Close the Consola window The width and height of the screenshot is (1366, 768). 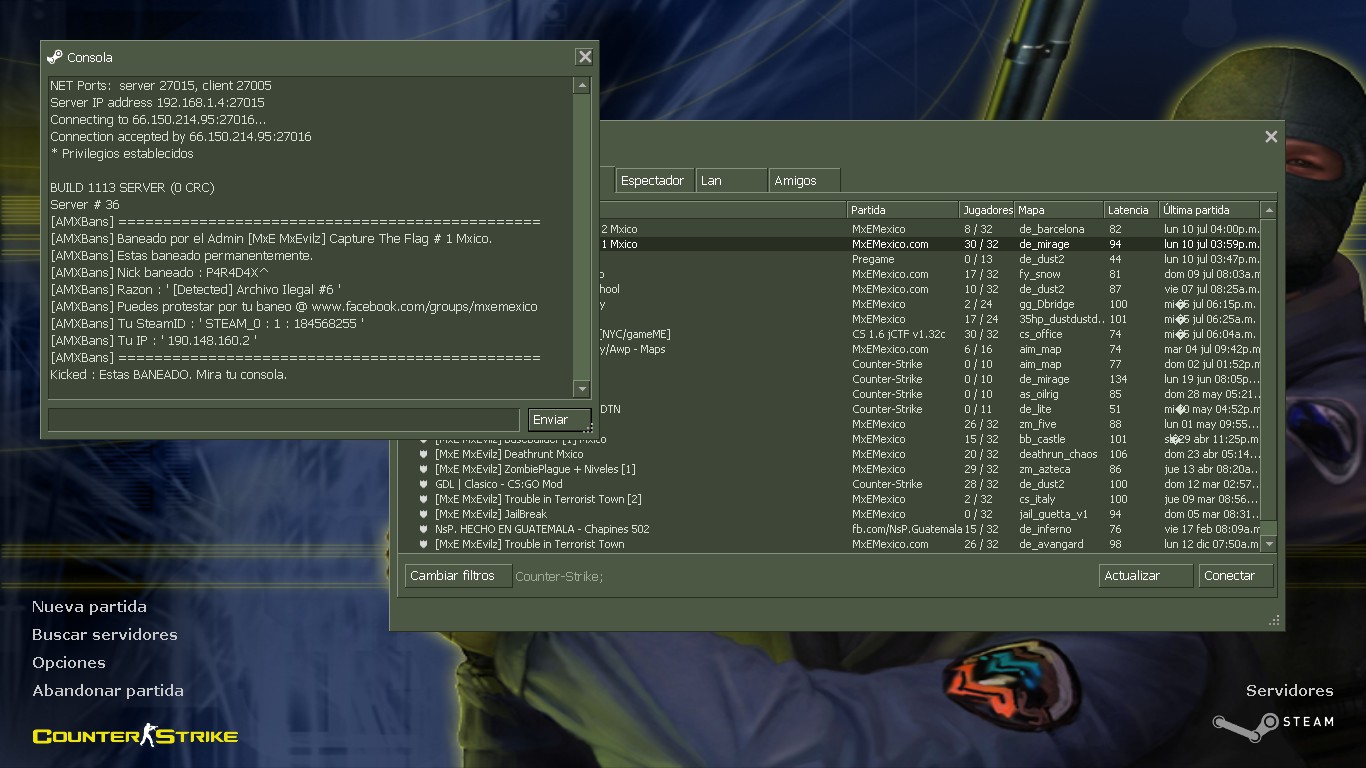coord(585,57)
